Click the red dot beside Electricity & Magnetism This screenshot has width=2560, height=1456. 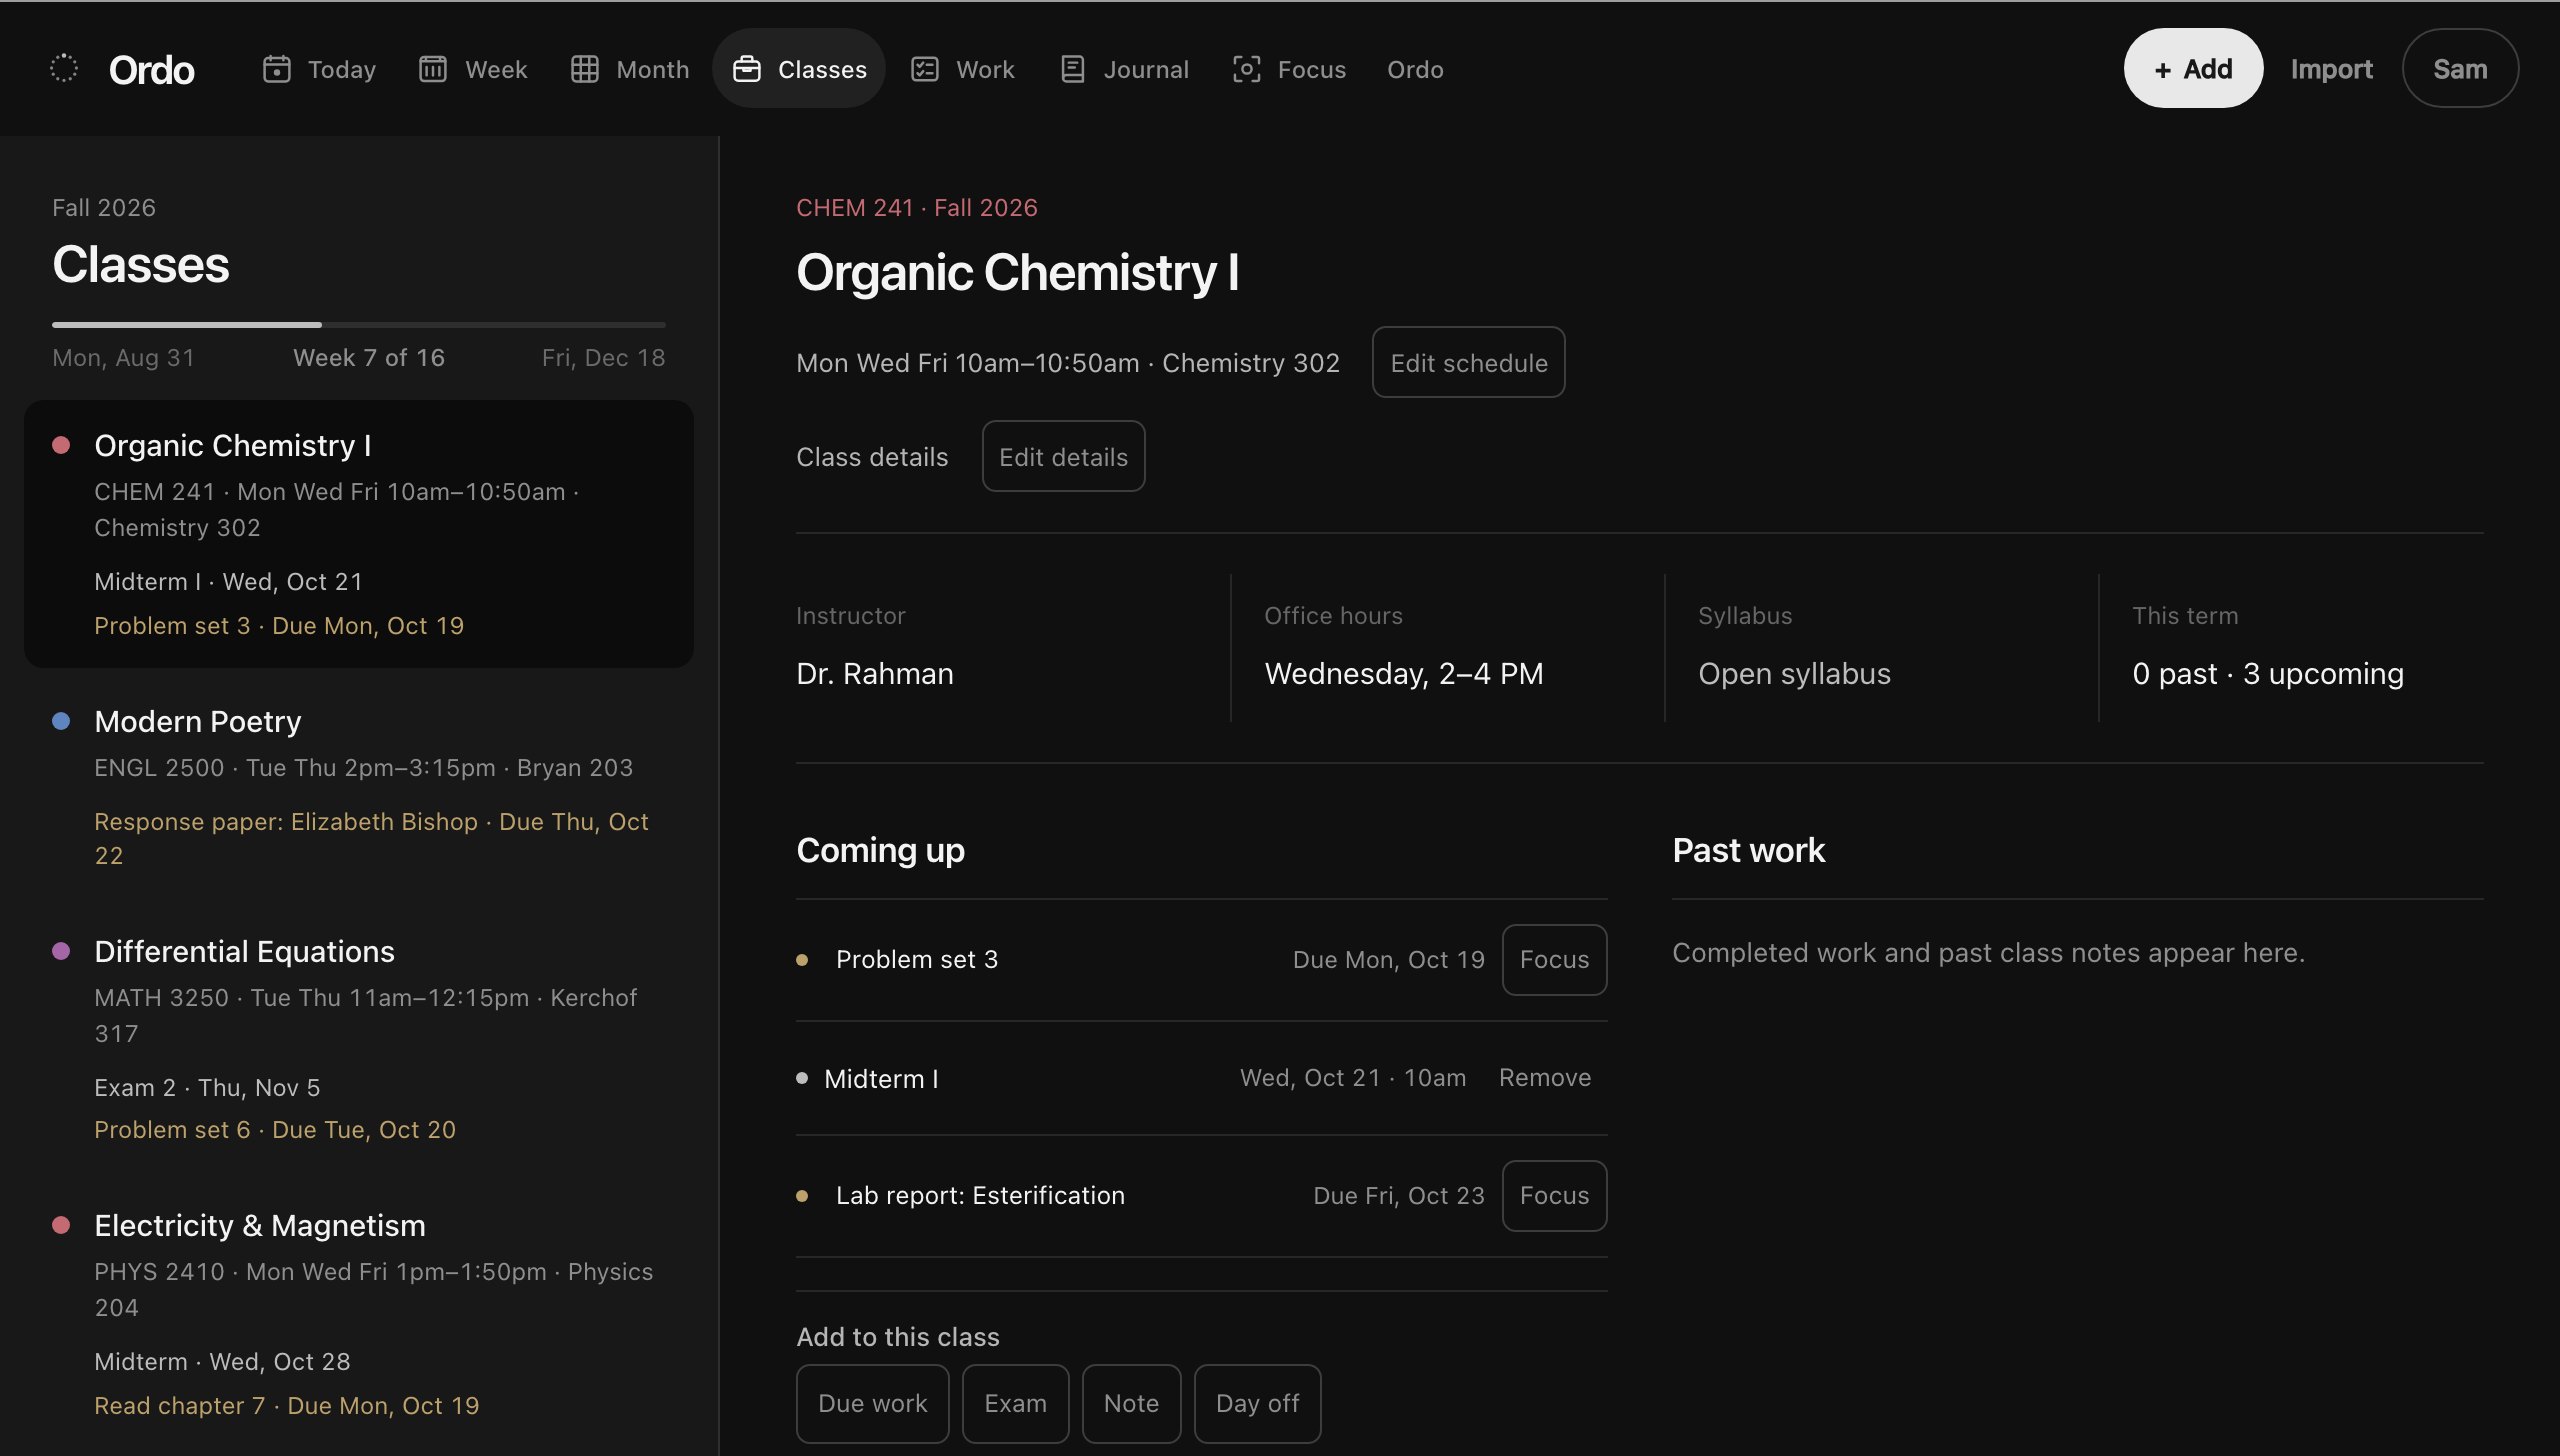61,1225
